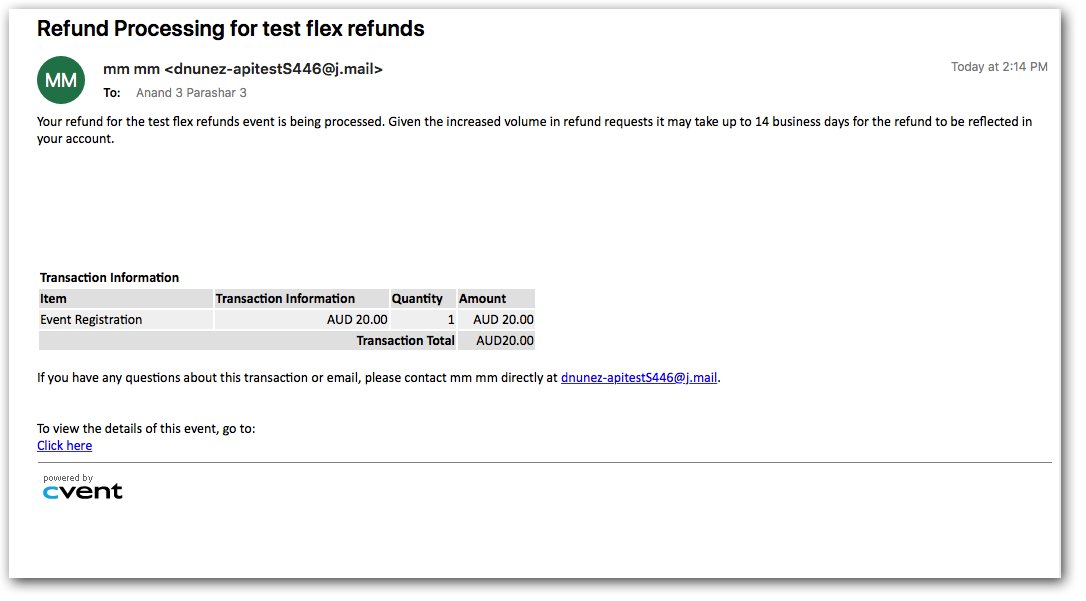Click the powered by text
1086x601 pixels.
click(68, 478)
